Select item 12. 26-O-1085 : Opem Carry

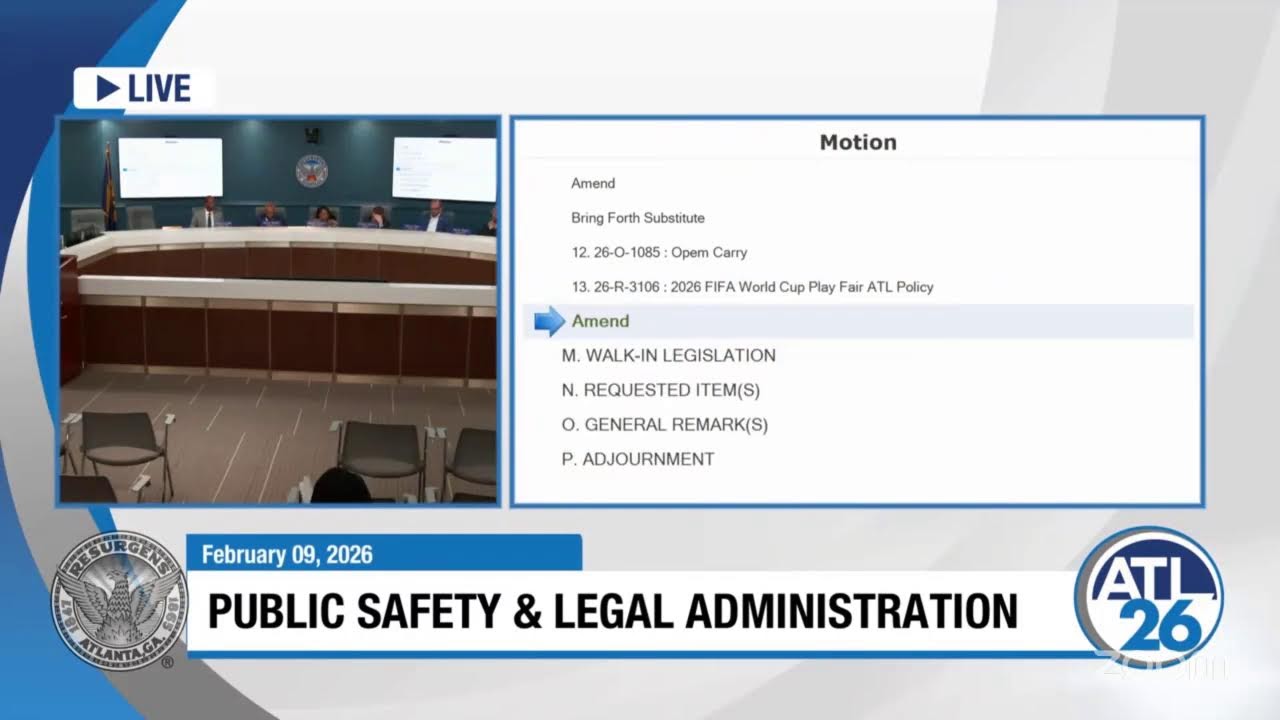click(659, 252)
